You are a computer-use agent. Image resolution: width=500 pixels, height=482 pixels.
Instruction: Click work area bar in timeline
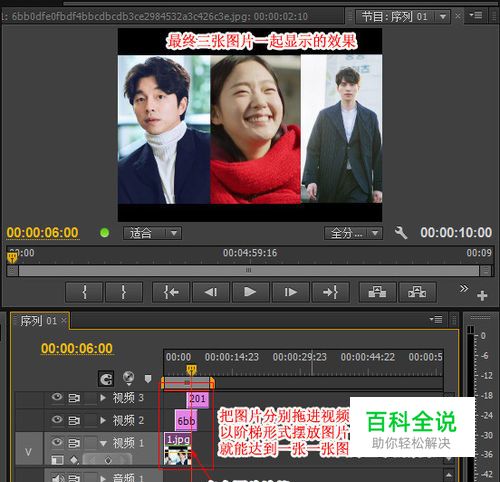click(x=188, y=383)
